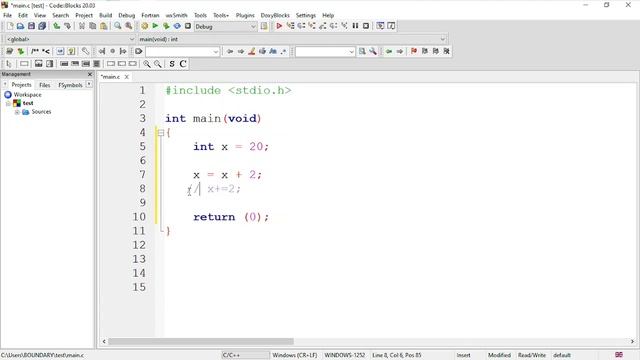Collapse the test project tree node
The height and width of the screenshot is (360, 640).
pos(8,103)
